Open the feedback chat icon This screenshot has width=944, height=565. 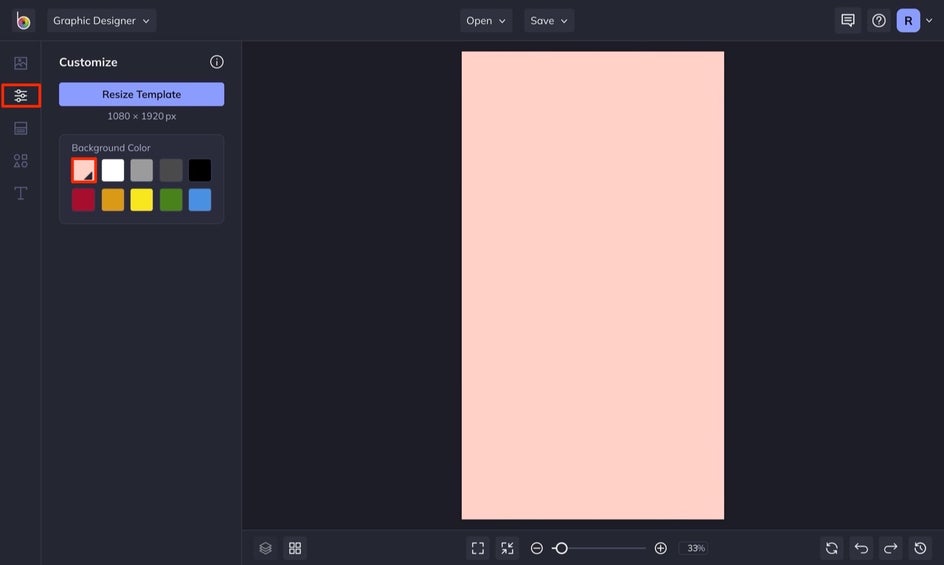[848, 20]
